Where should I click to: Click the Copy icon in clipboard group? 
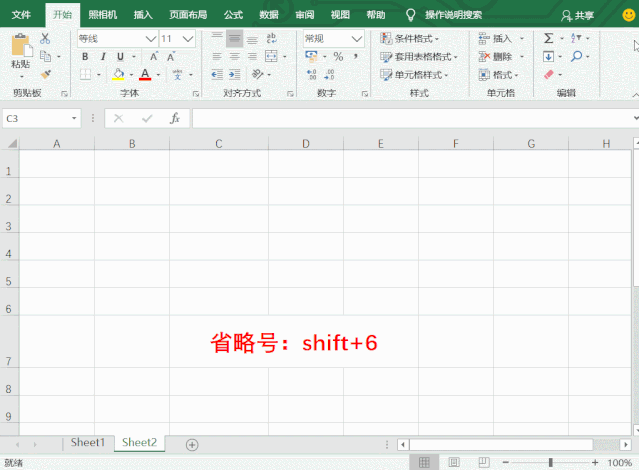46,56
